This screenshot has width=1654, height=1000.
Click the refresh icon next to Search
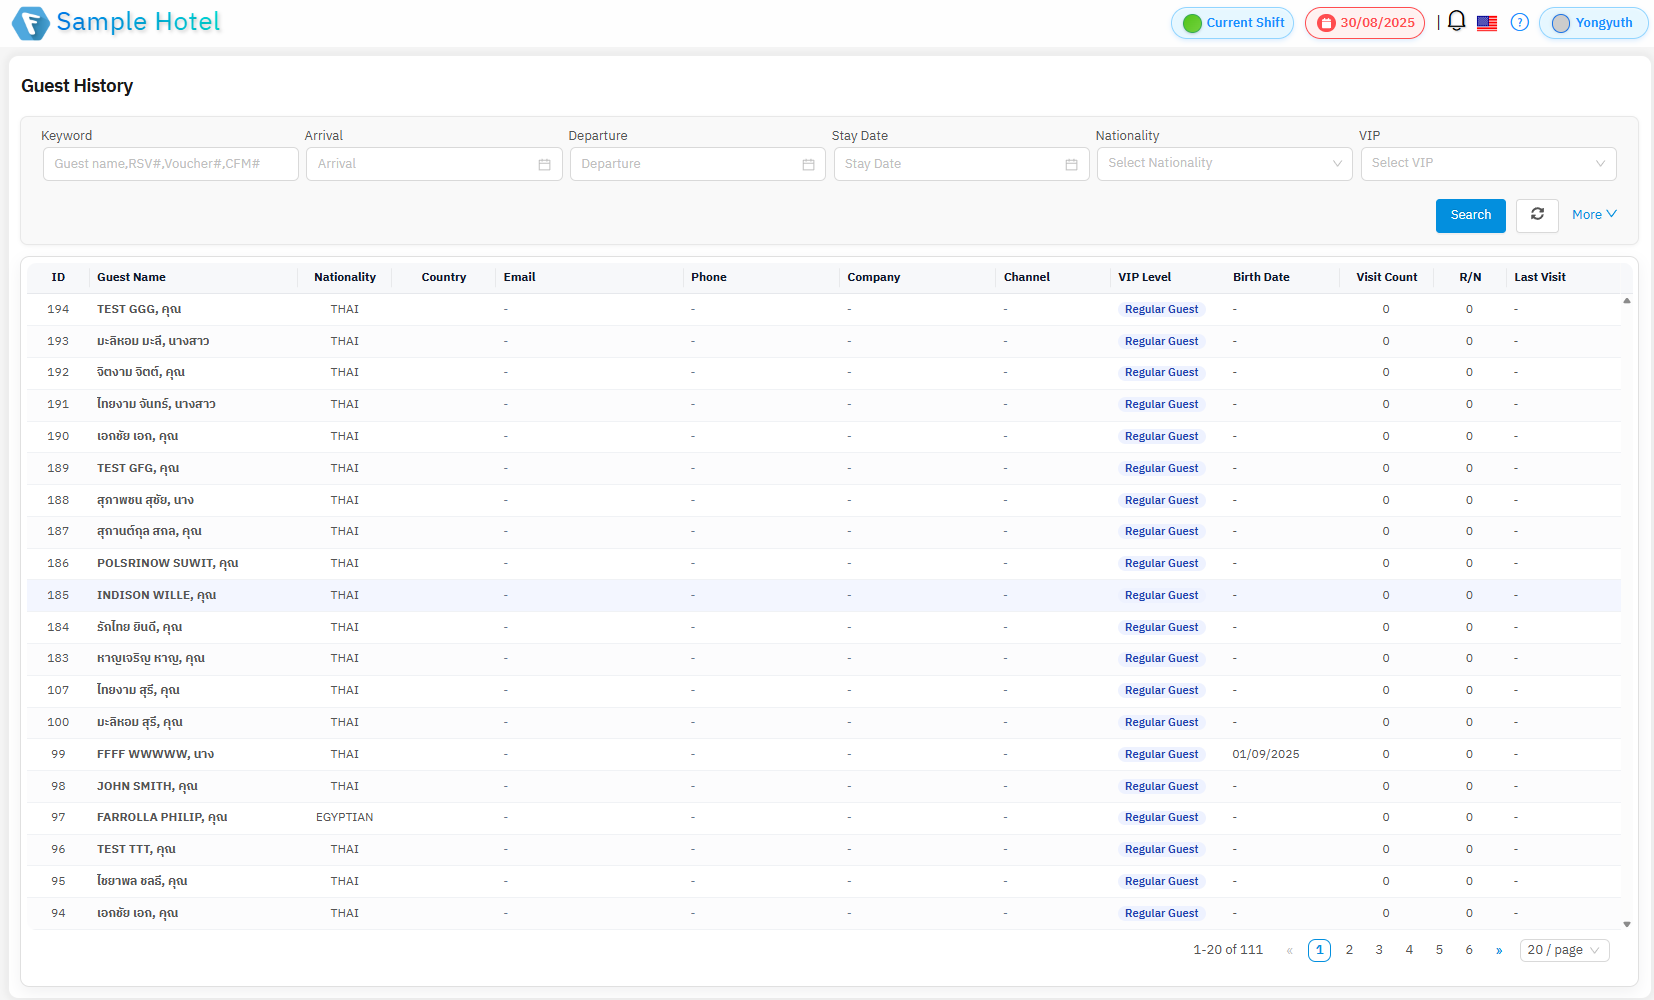(1537, 215)
